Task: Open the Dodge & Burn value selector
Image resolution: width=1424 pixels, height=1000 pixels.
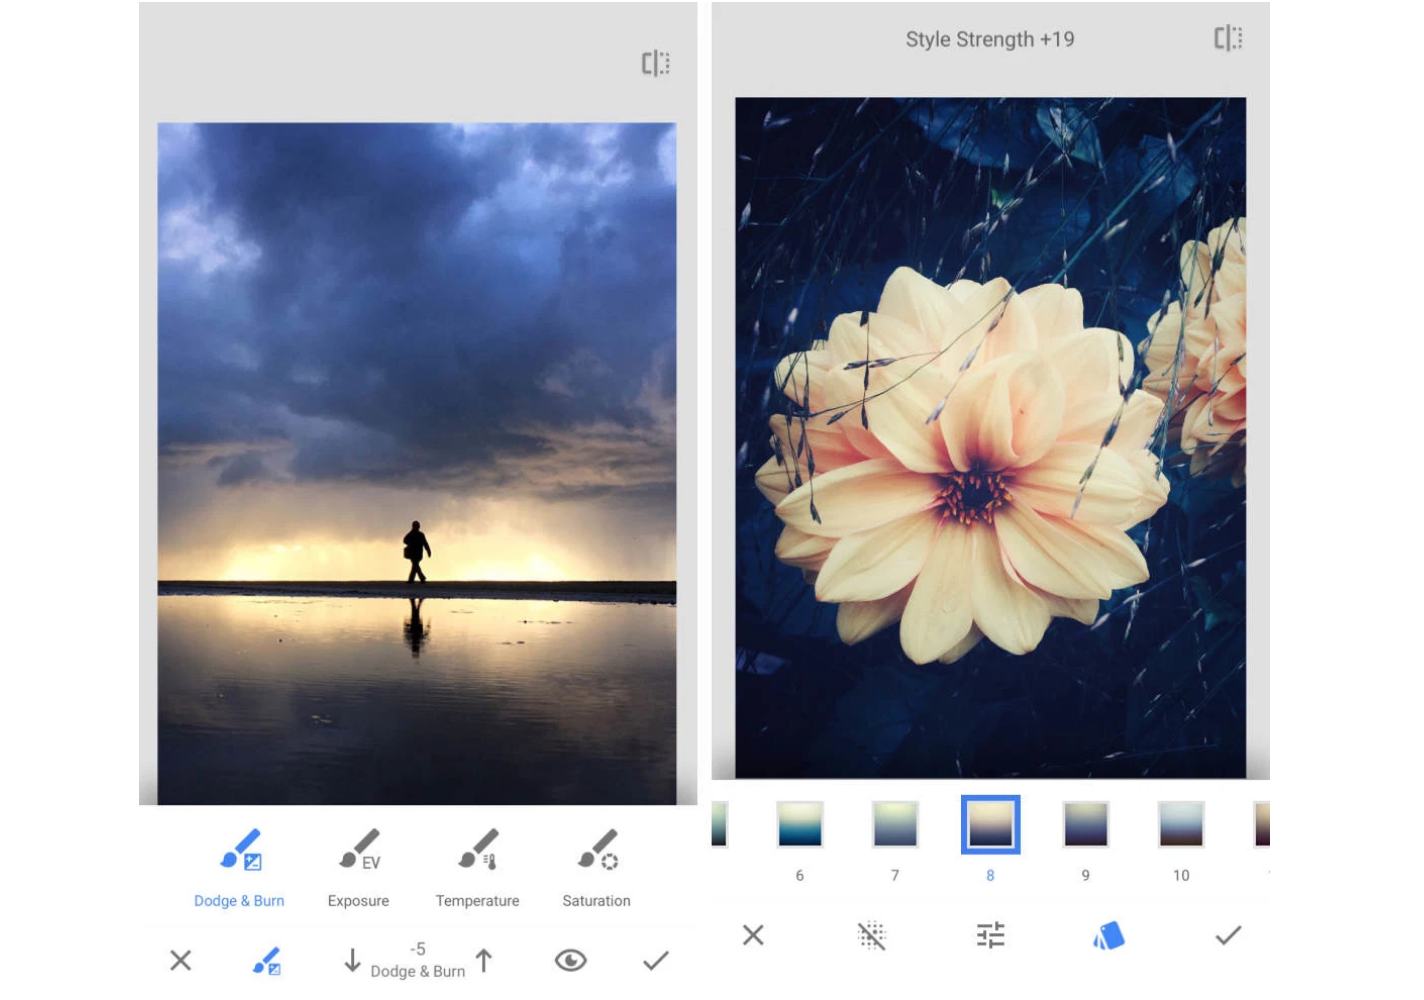Action: [x=417, y=958]
